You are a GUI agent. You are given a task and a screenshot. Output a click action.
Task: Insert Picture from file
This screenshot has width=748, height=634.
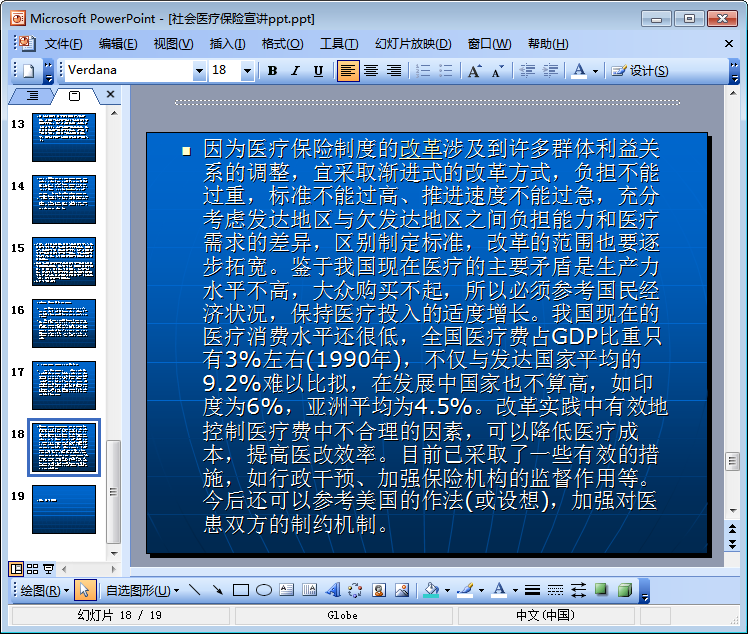coord(402,591)
